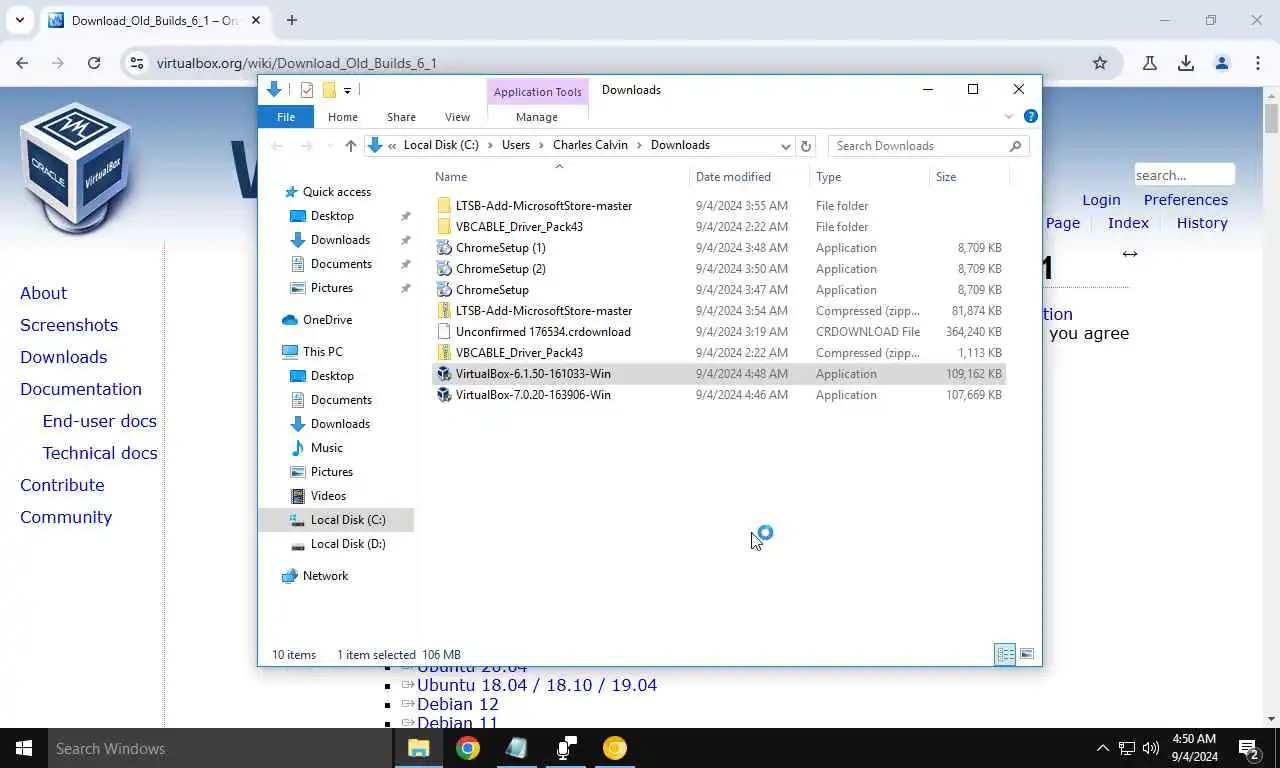The width and height of the screenshot is (1280, 768).
Task: Open the Share ribbon tab
Action: pos(401,117)
